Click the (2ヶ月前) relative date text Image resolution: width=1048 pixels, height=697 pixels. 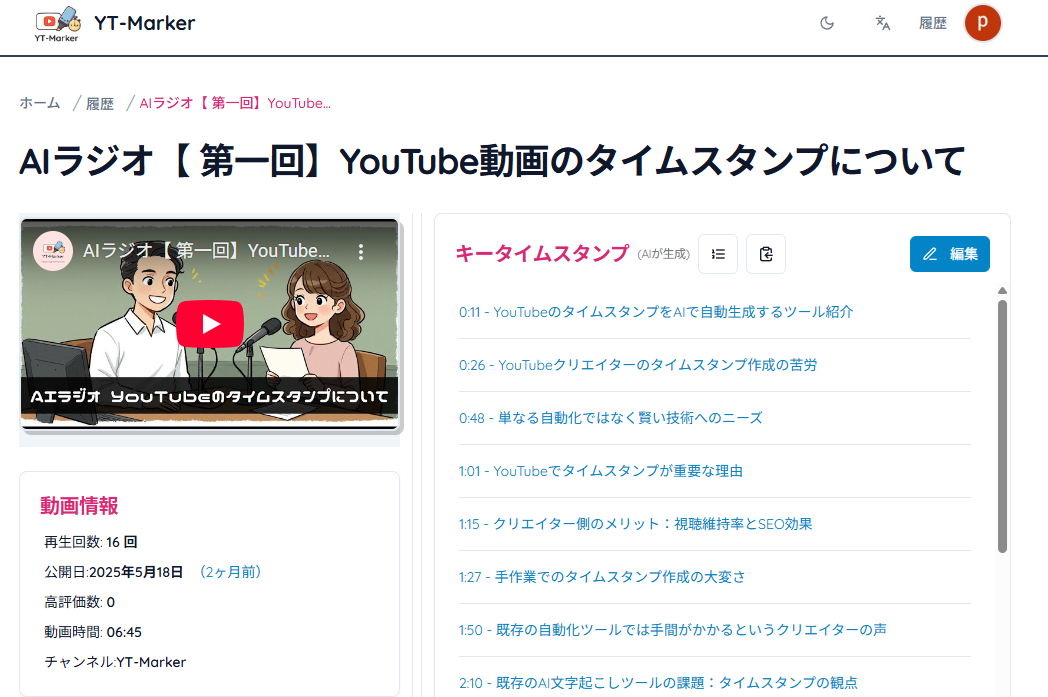230,572
